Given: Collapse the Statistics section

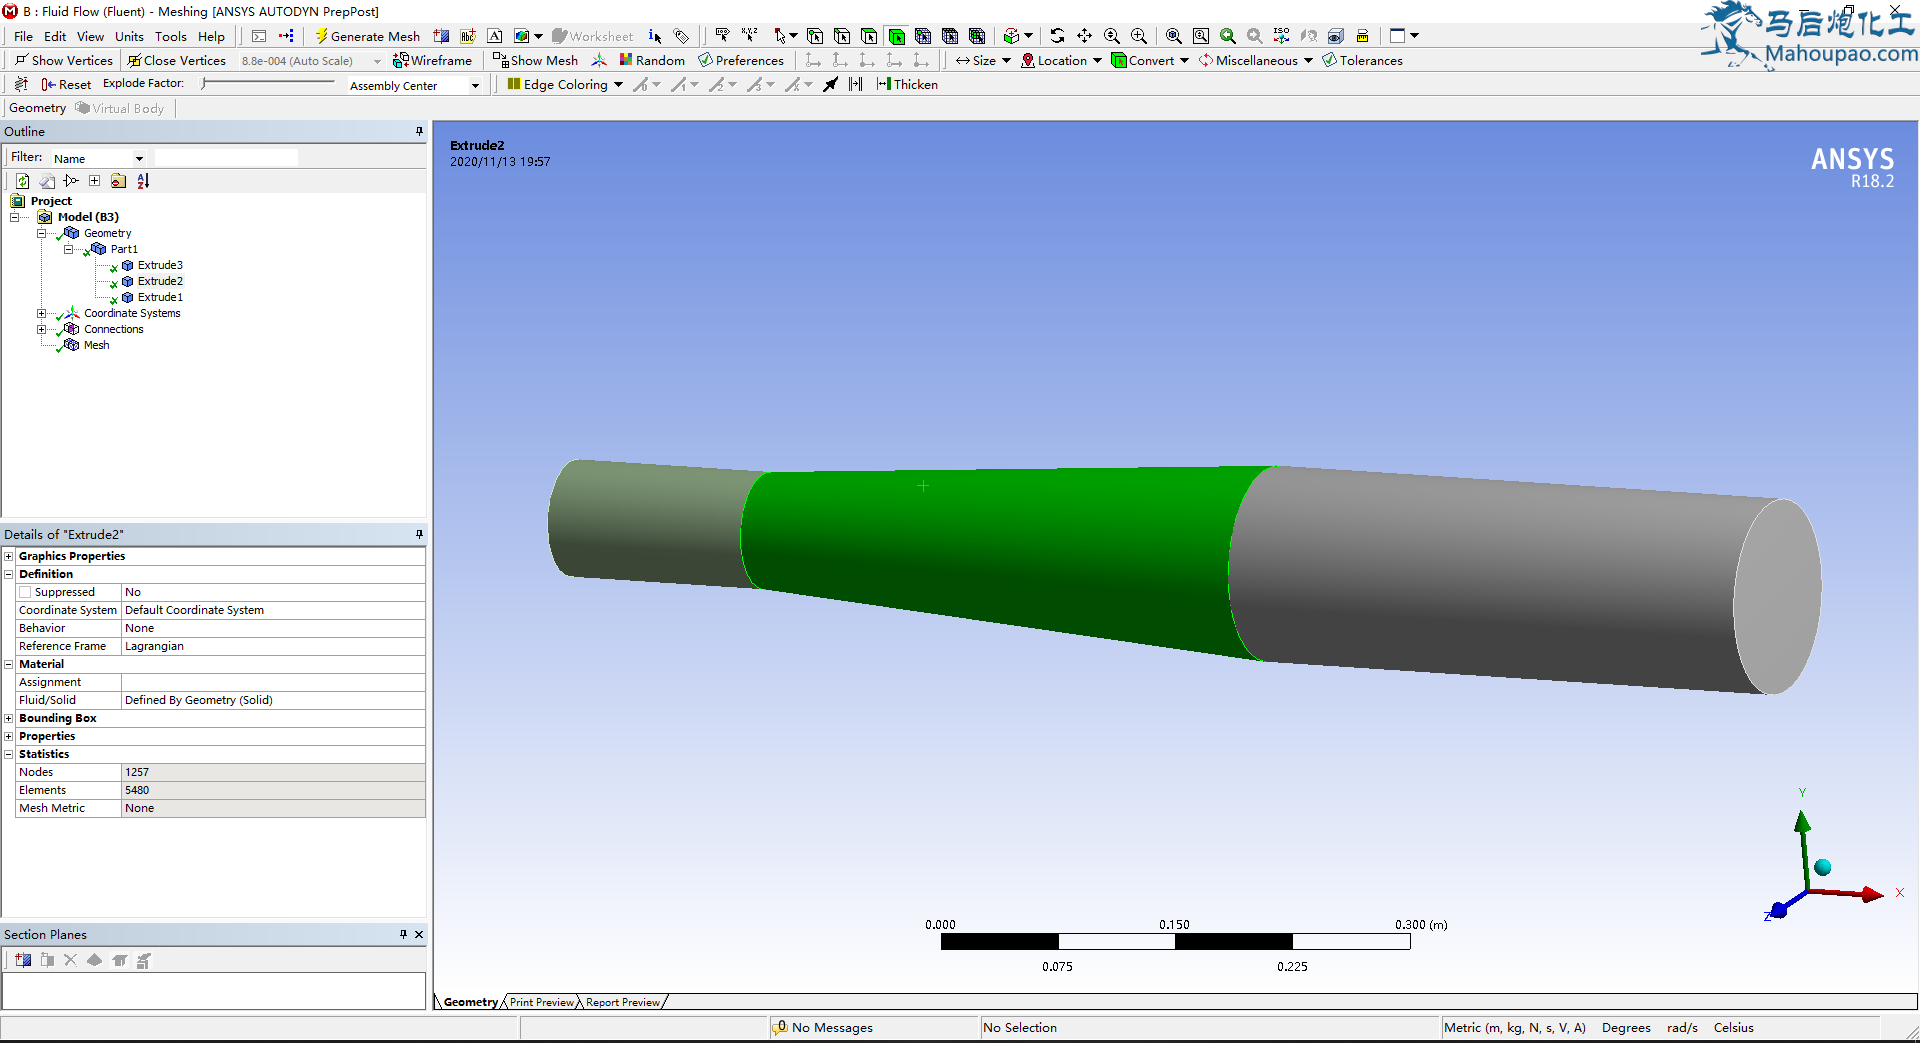Looking at the screenshot, I should coord(9,754).
